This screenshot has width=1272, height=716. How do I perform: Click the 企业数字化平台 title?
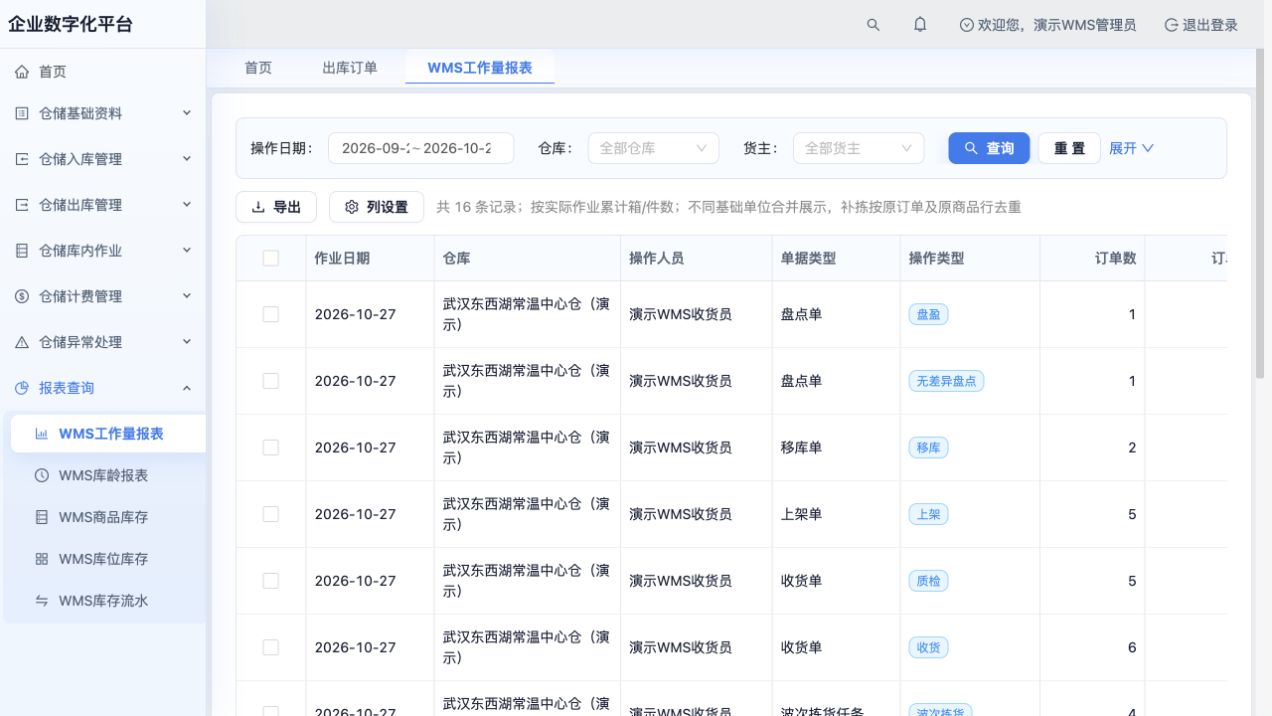point(70,25)
